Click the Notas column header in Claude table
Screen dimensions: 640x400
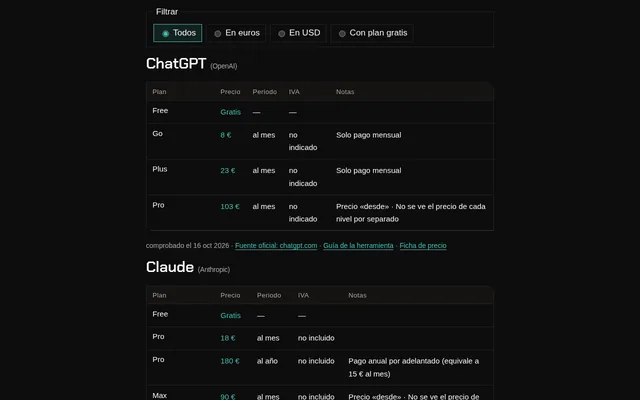[357, 295]
